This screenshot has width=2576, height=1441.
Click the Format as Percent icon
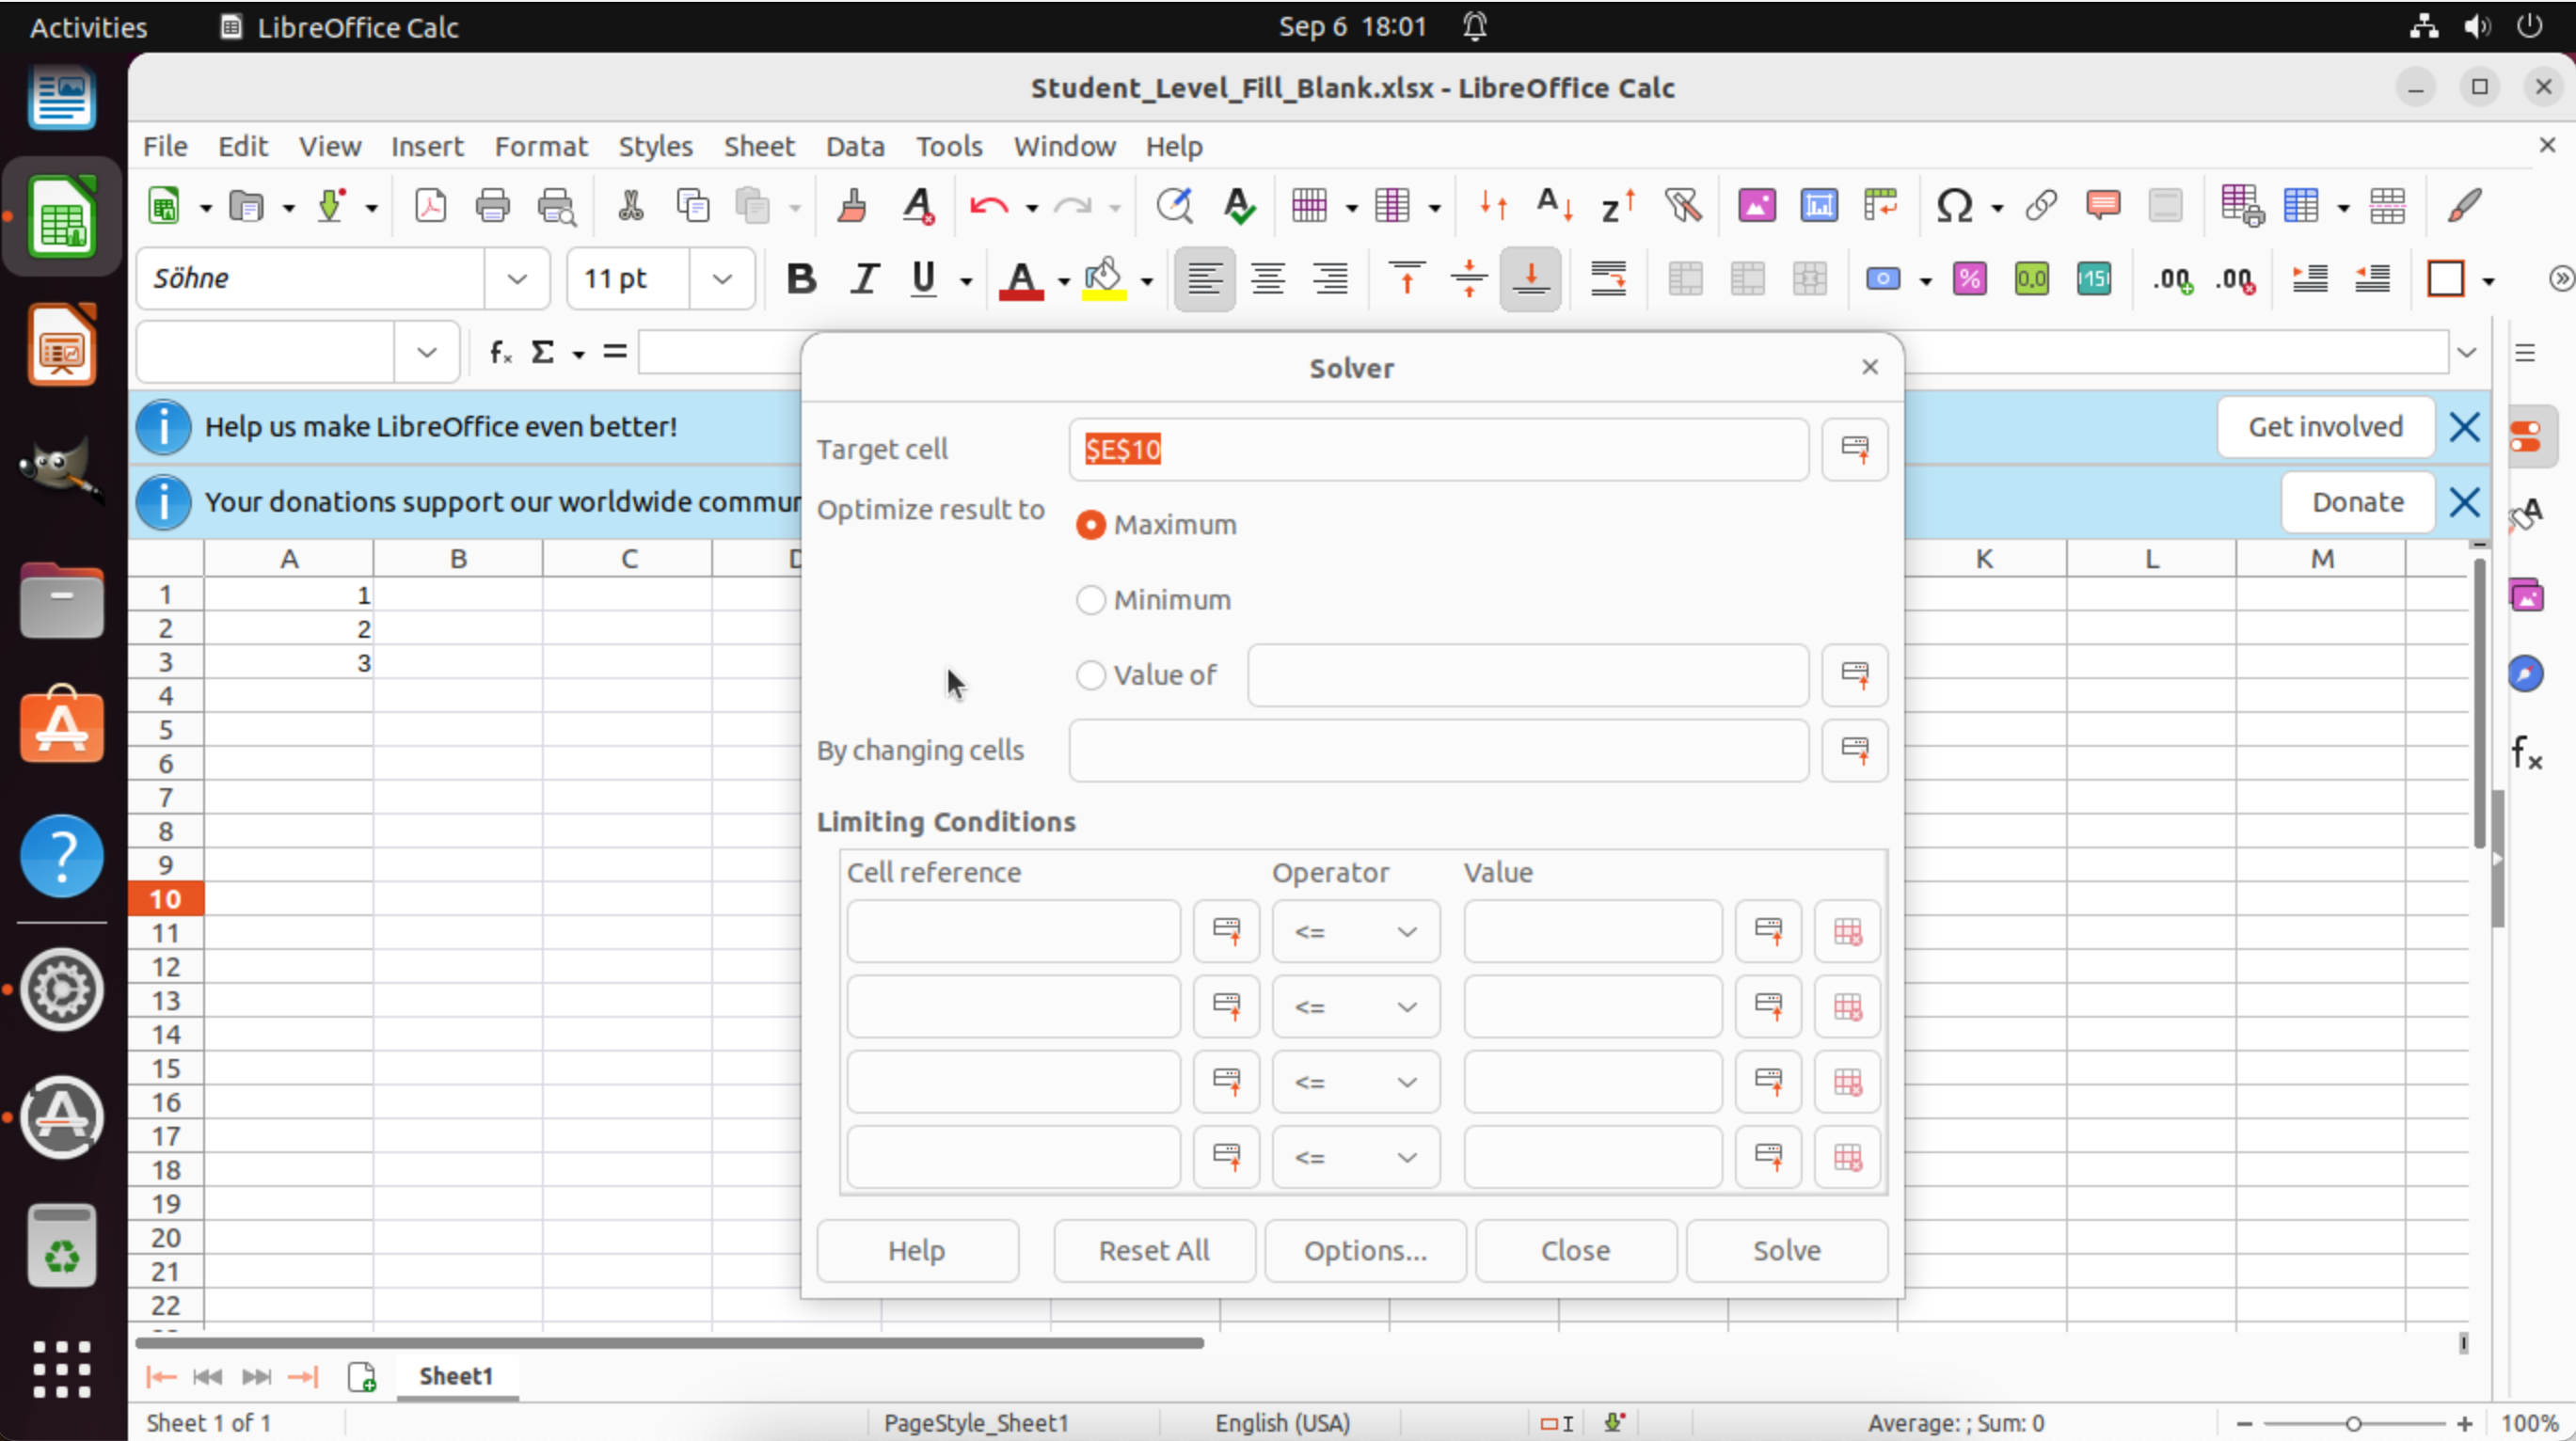1969,278
